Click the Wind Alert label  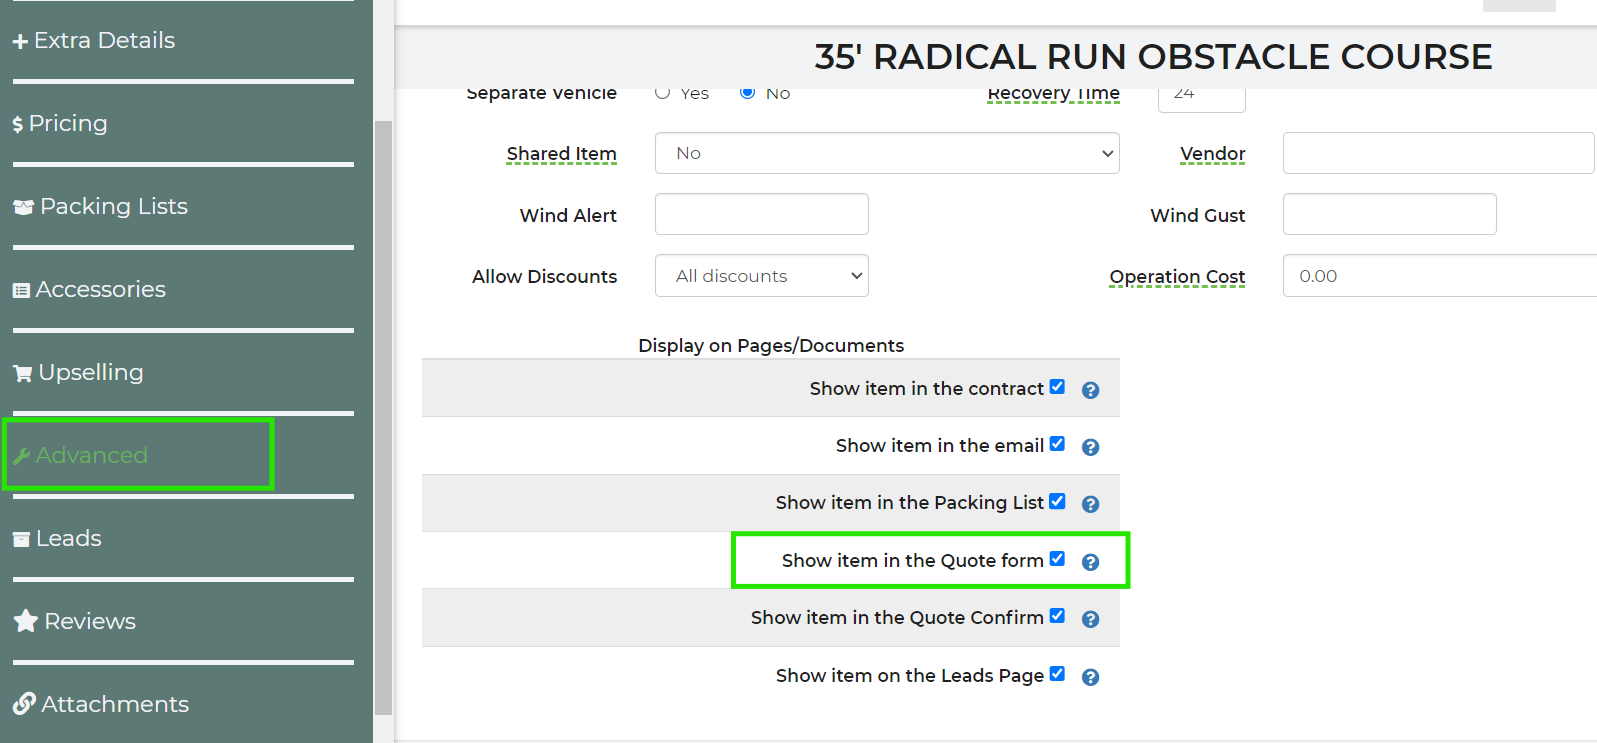click(568, 216)
